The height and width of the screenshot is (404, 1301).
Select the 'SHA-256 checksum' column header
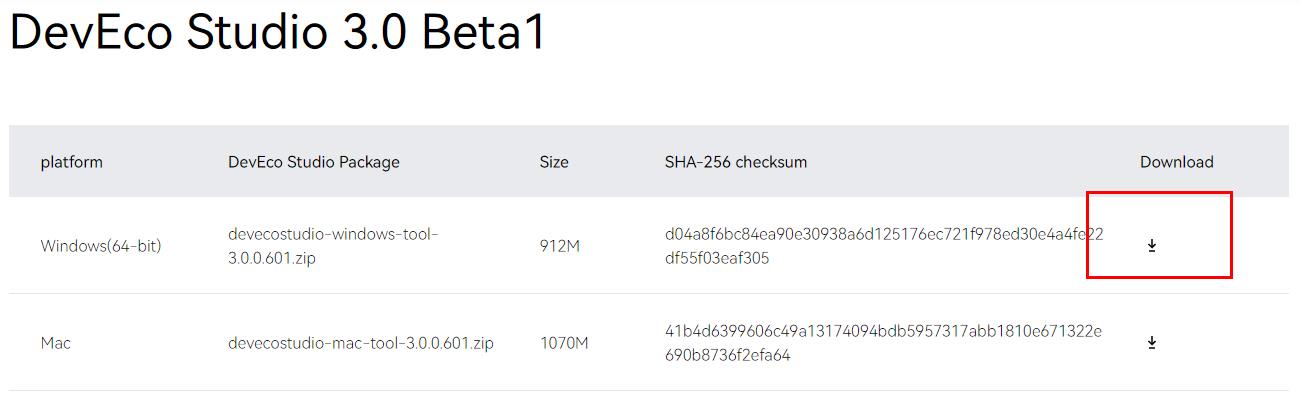coord(736,162)
